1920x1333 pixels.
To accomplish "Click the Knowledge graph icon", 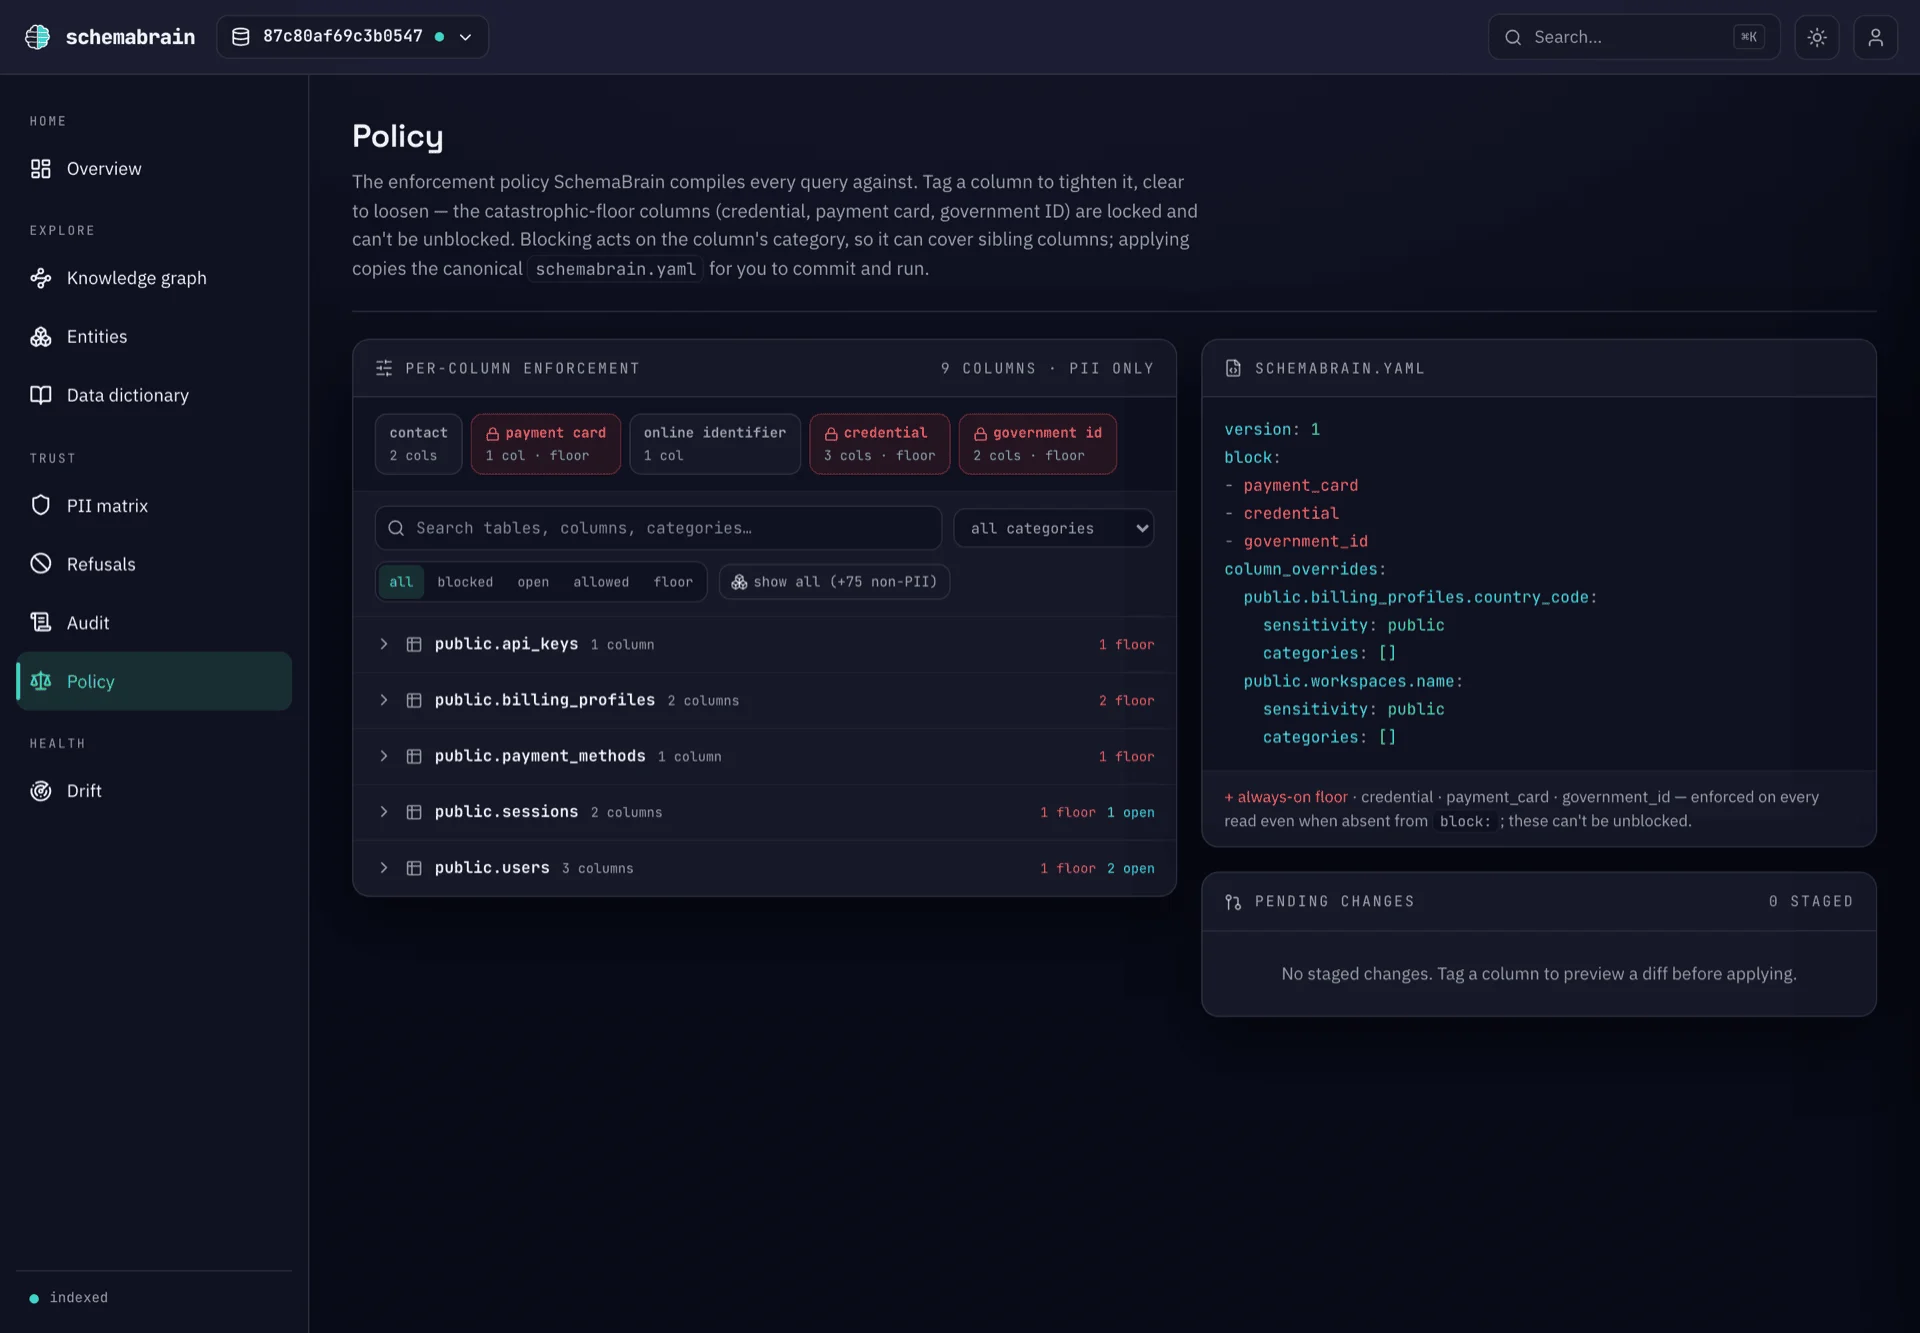I will [x=40, y=278].
